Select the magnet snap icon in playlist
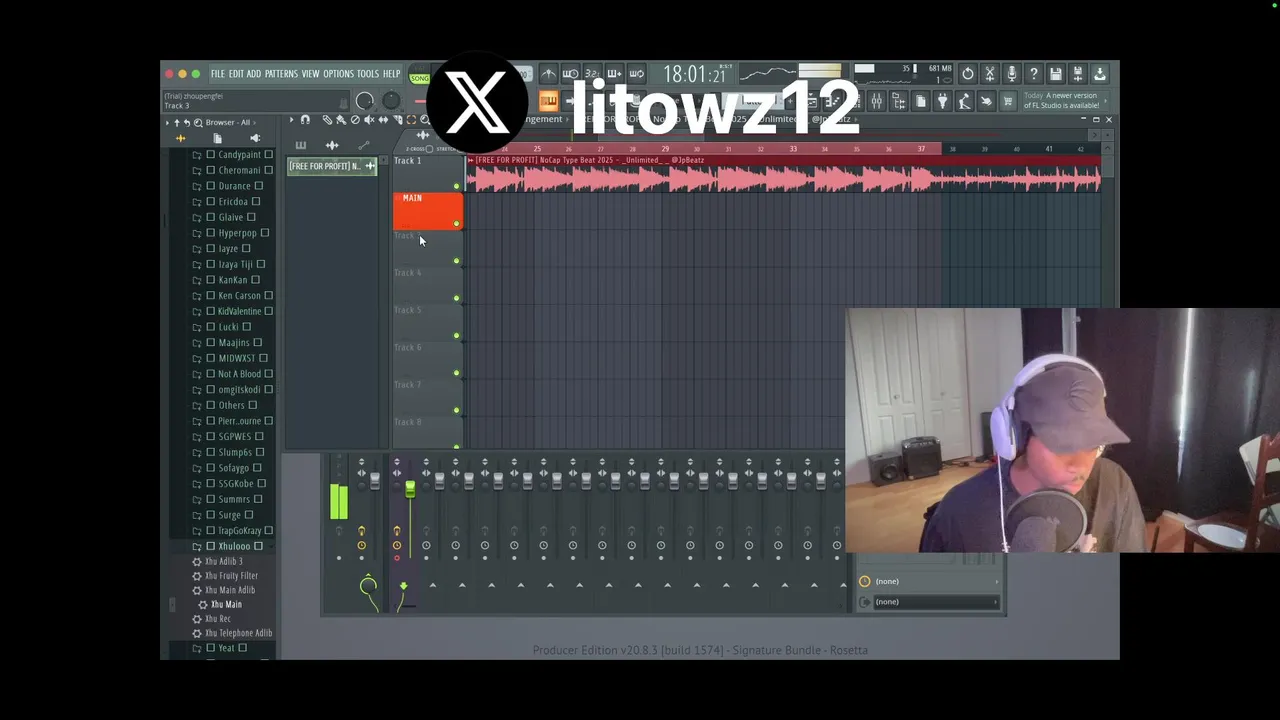This screenshot has height=720, width=1280. (305, 120)
